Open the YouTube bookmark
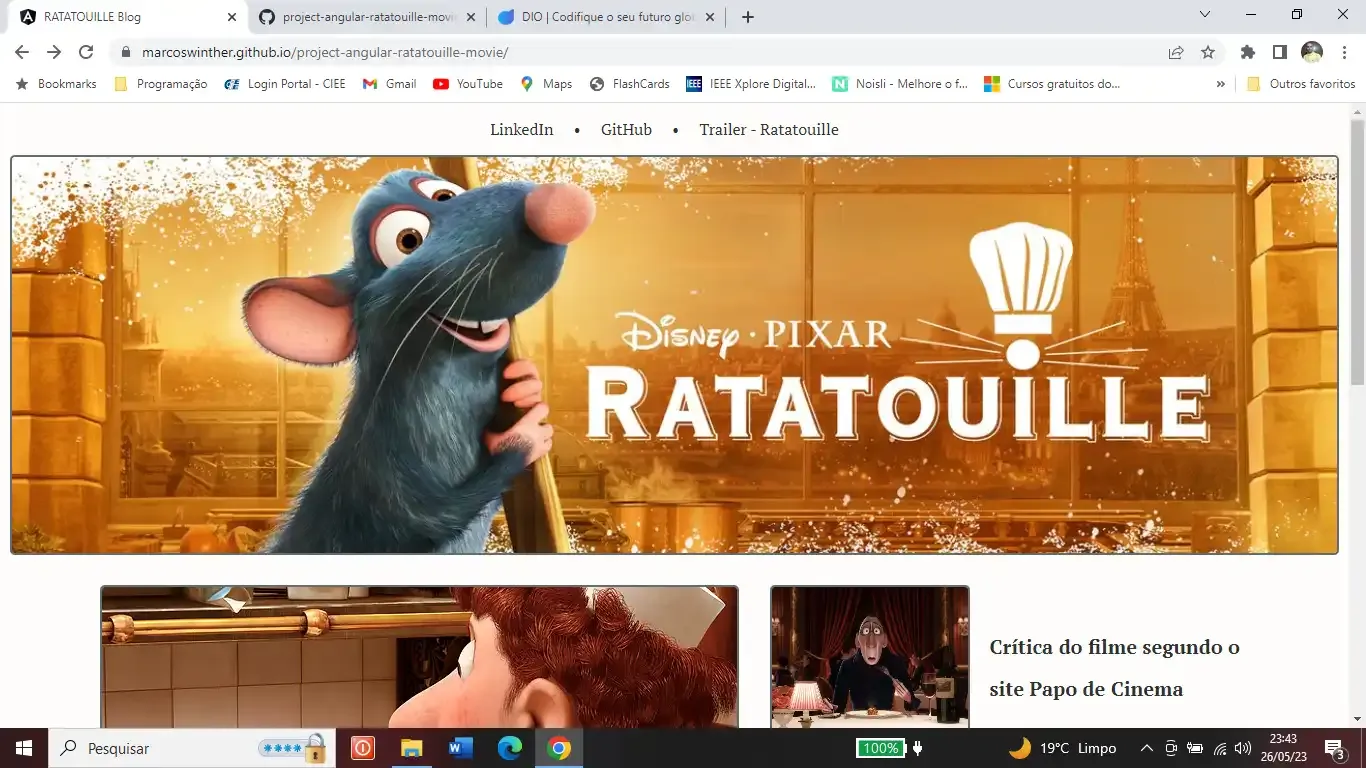Image resolution: width=1366 pixels, height=768 pixels. pos(468,84)
